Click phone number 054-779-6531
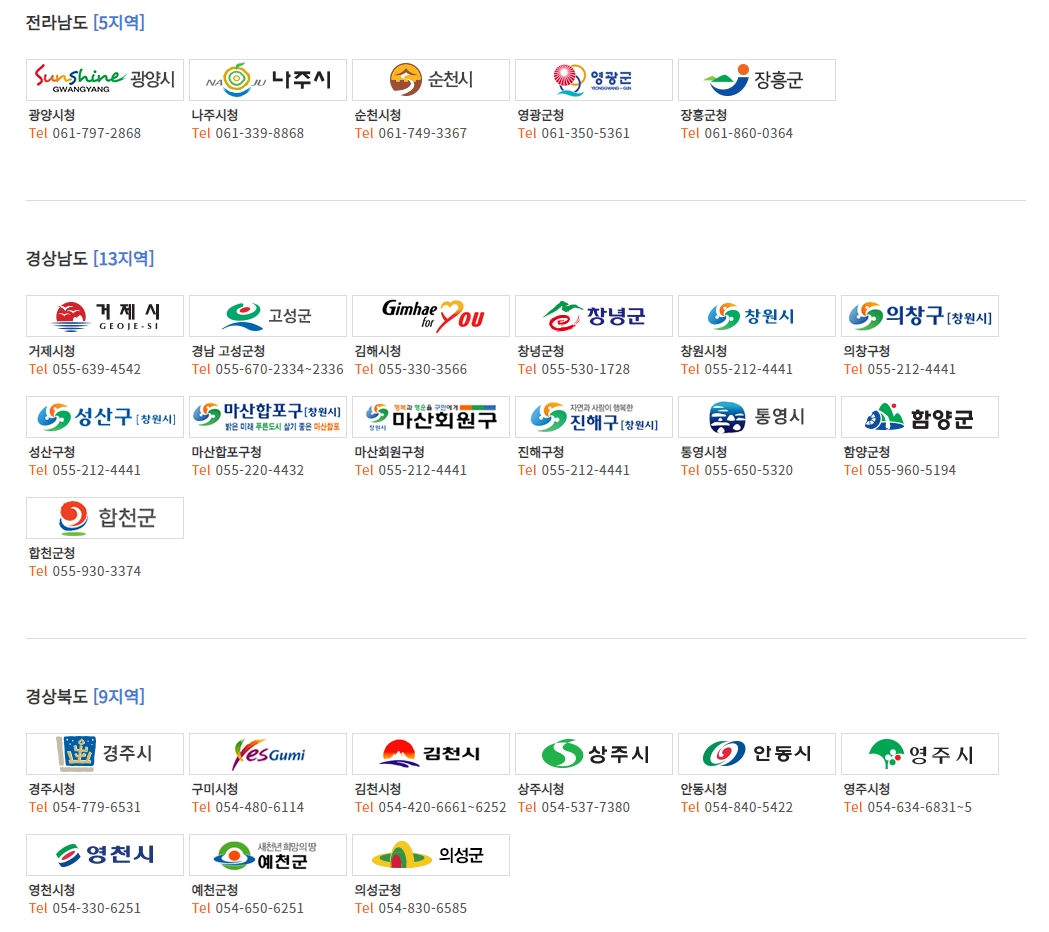Screen dimensions: 1049x932 (96, 808)
